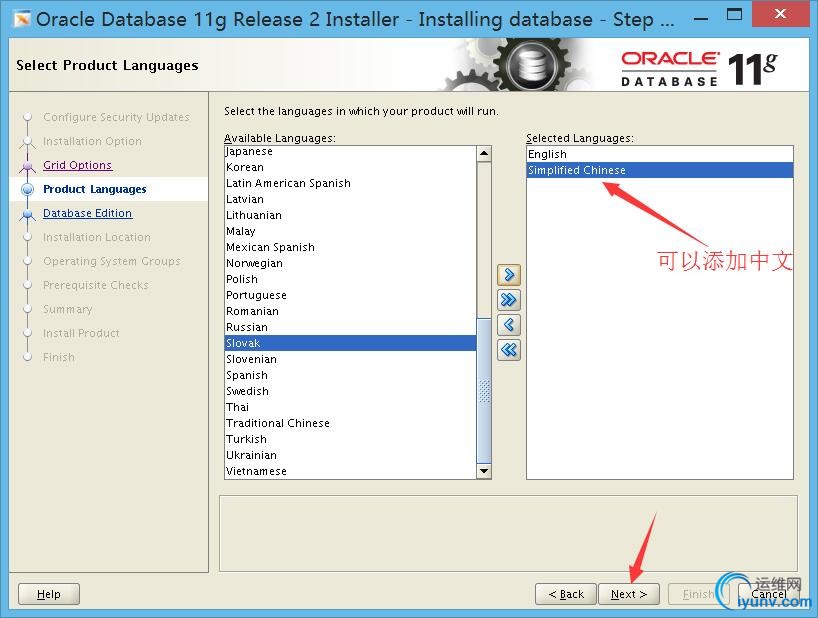Click the available languages scrollbar thumb
The height and width of the screenshot is (618, 818).
click(x=484, y=390)
